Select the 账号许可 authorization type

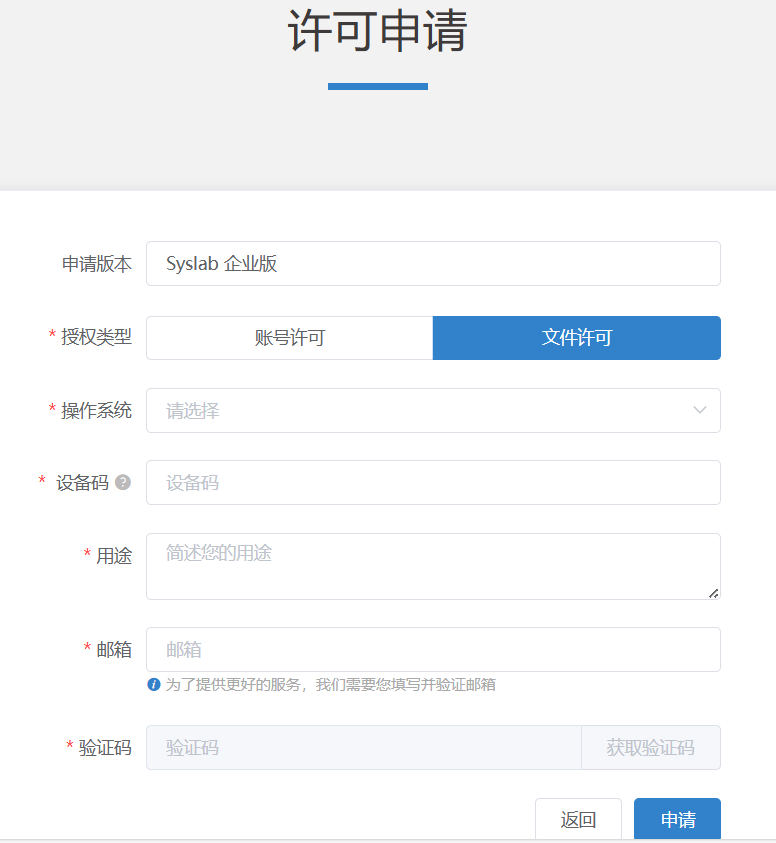(x=289, y=338)
